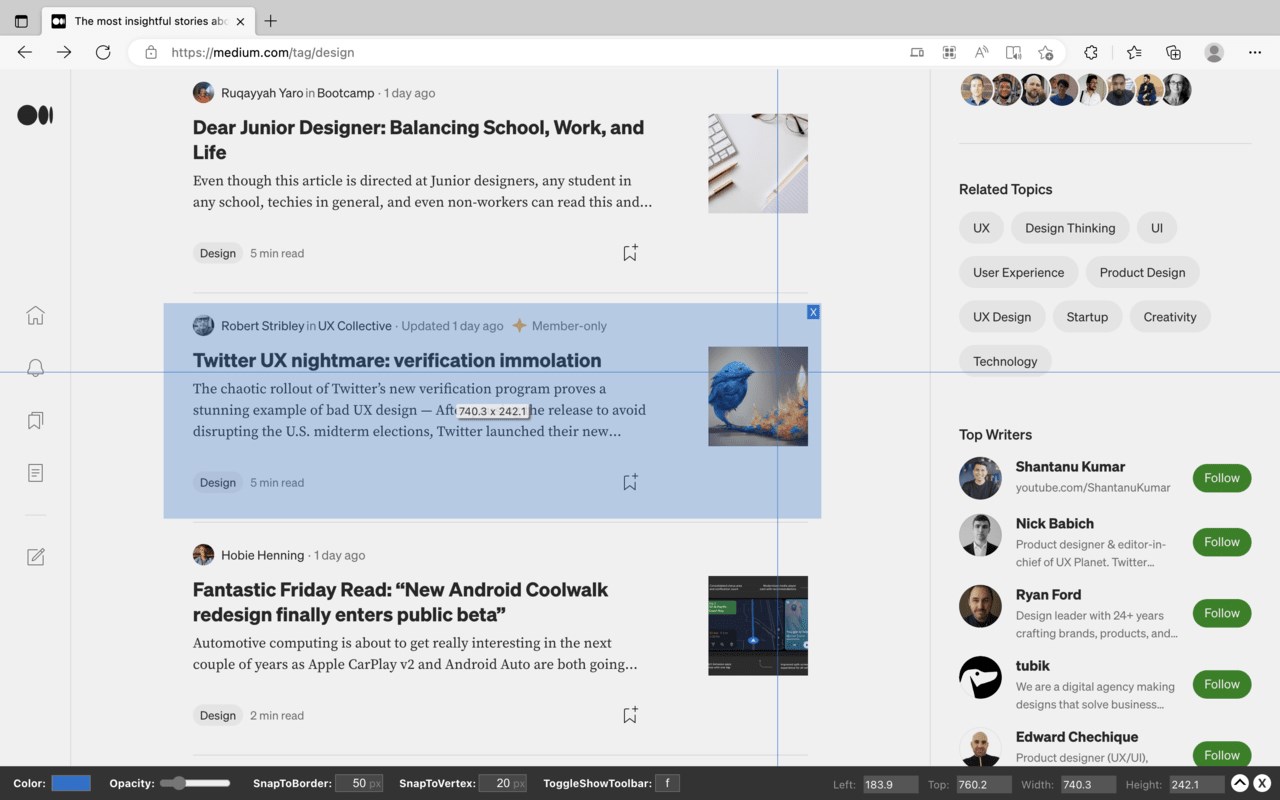
Task: Select the Product Design topic chip
Action: point(1142,272)
